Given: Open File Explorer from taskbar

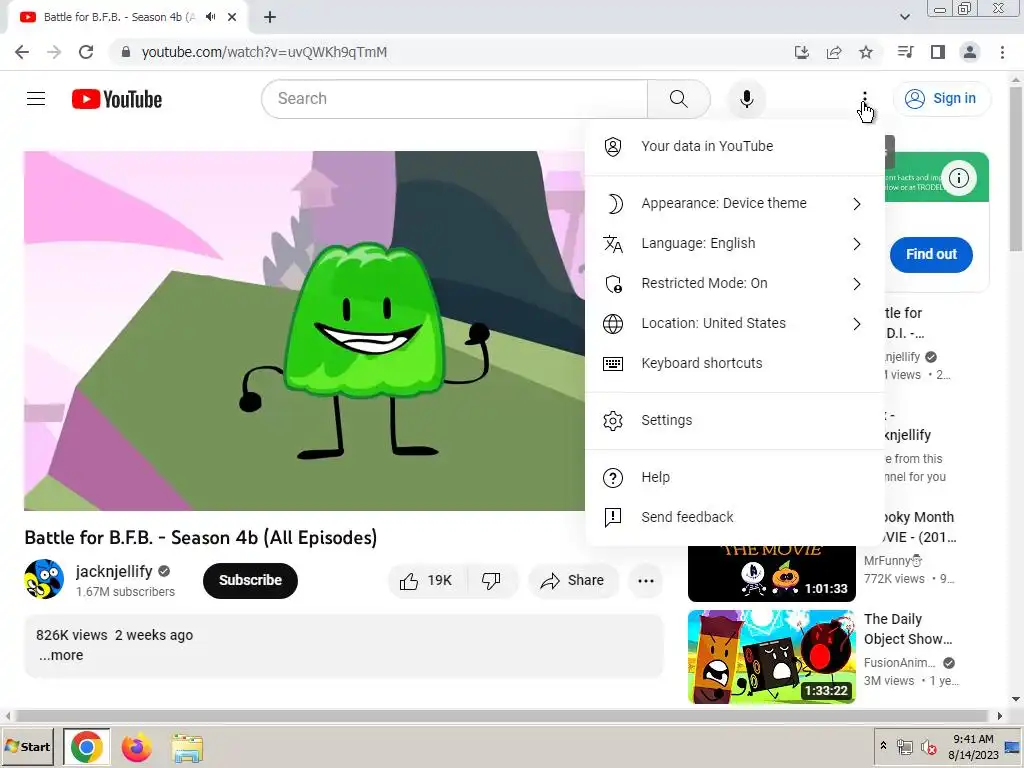Looking at the screenshot, I should pyautogui.click(x=187, y=747).
